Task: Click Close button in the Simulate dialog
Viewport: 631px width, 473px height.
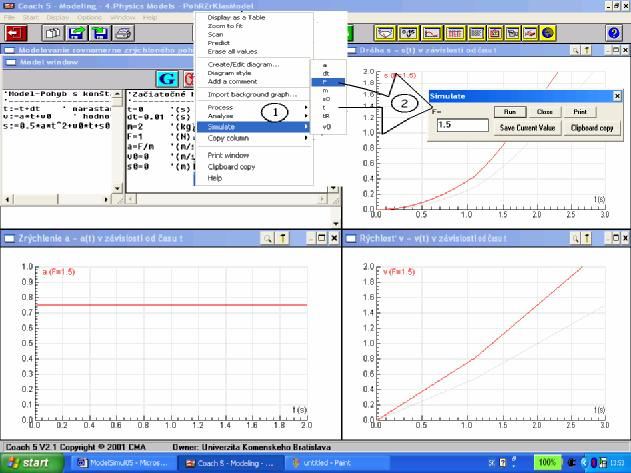Action: click(x=544, y=112)
